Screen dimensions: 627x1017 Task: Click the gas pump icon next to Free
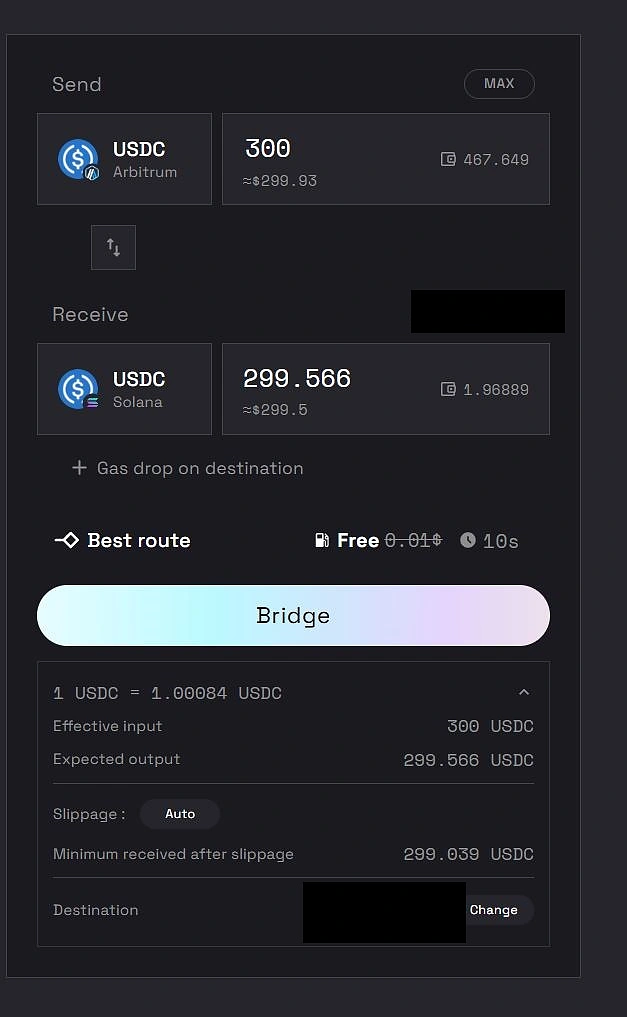point(321,540)
